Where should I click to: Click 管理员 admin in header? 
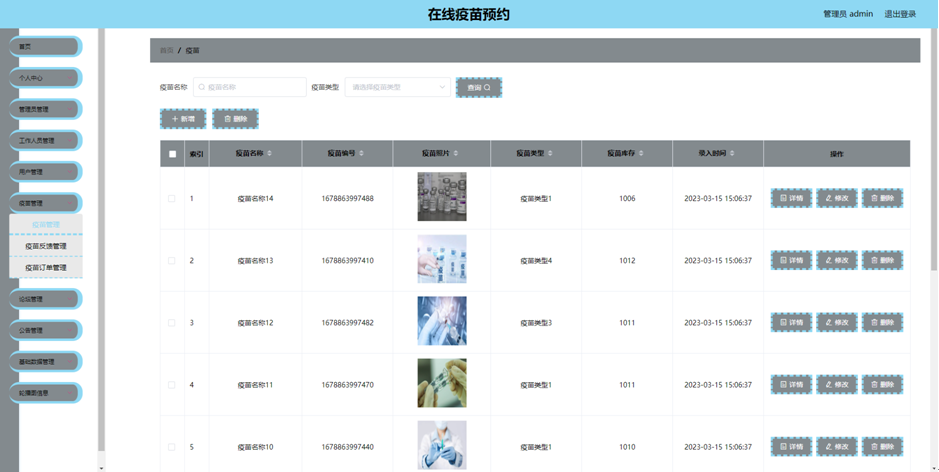click(848, 14)
